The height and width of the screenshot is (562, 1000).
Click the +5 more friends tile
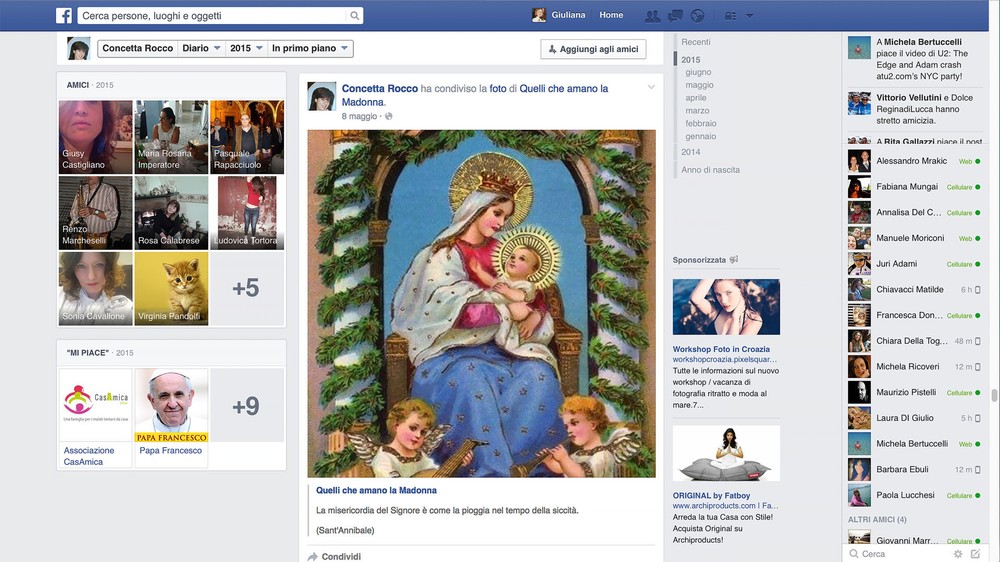pos(247,288)
